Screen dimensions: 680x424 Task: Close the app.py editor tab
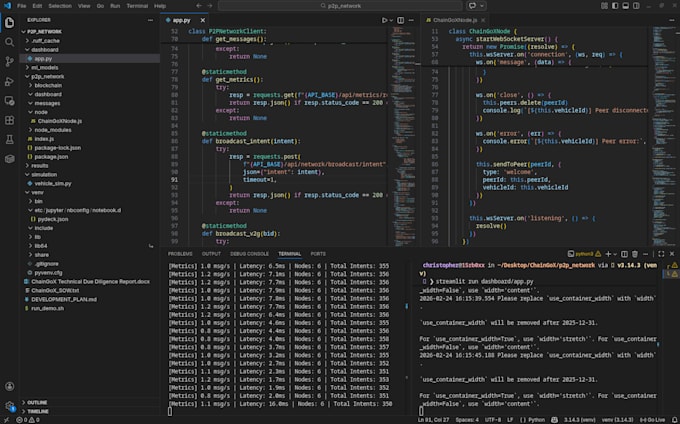coord(203,20)
